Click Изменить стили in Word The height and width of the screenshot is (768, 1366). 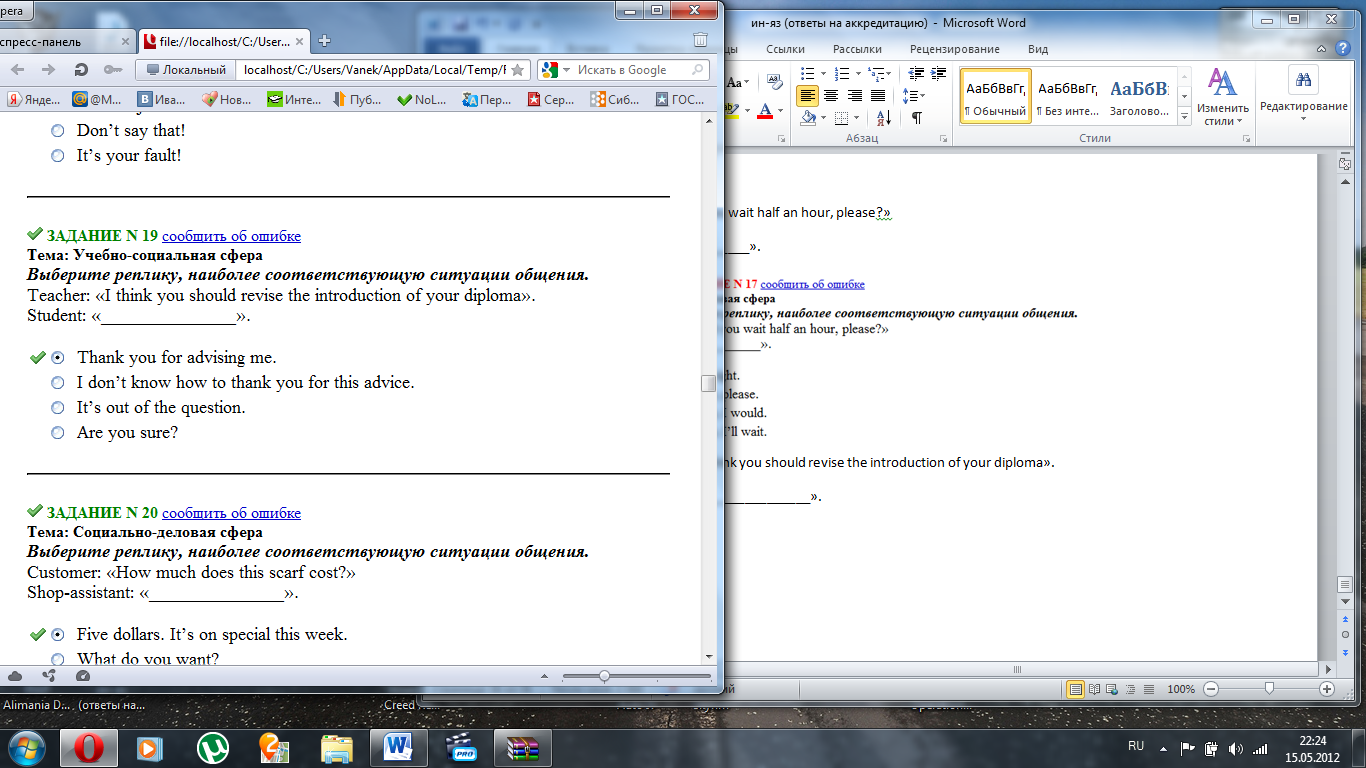pyautogui.click(x=1222, y=95)
